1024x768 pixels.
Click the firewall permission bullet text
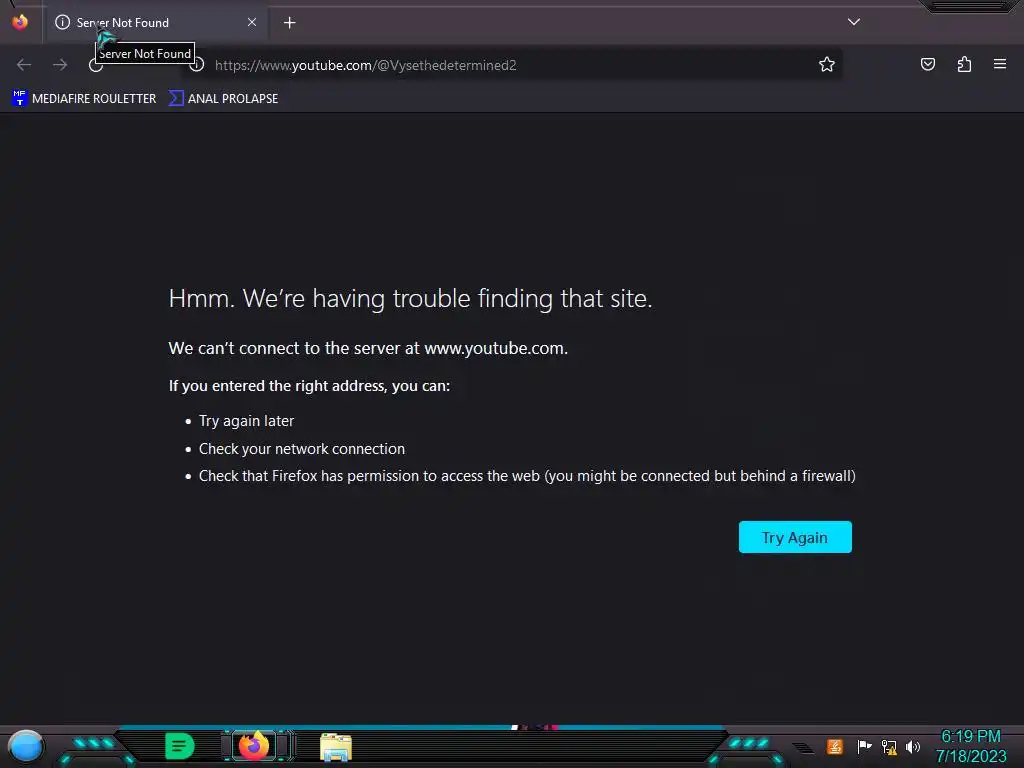point(527,476)
